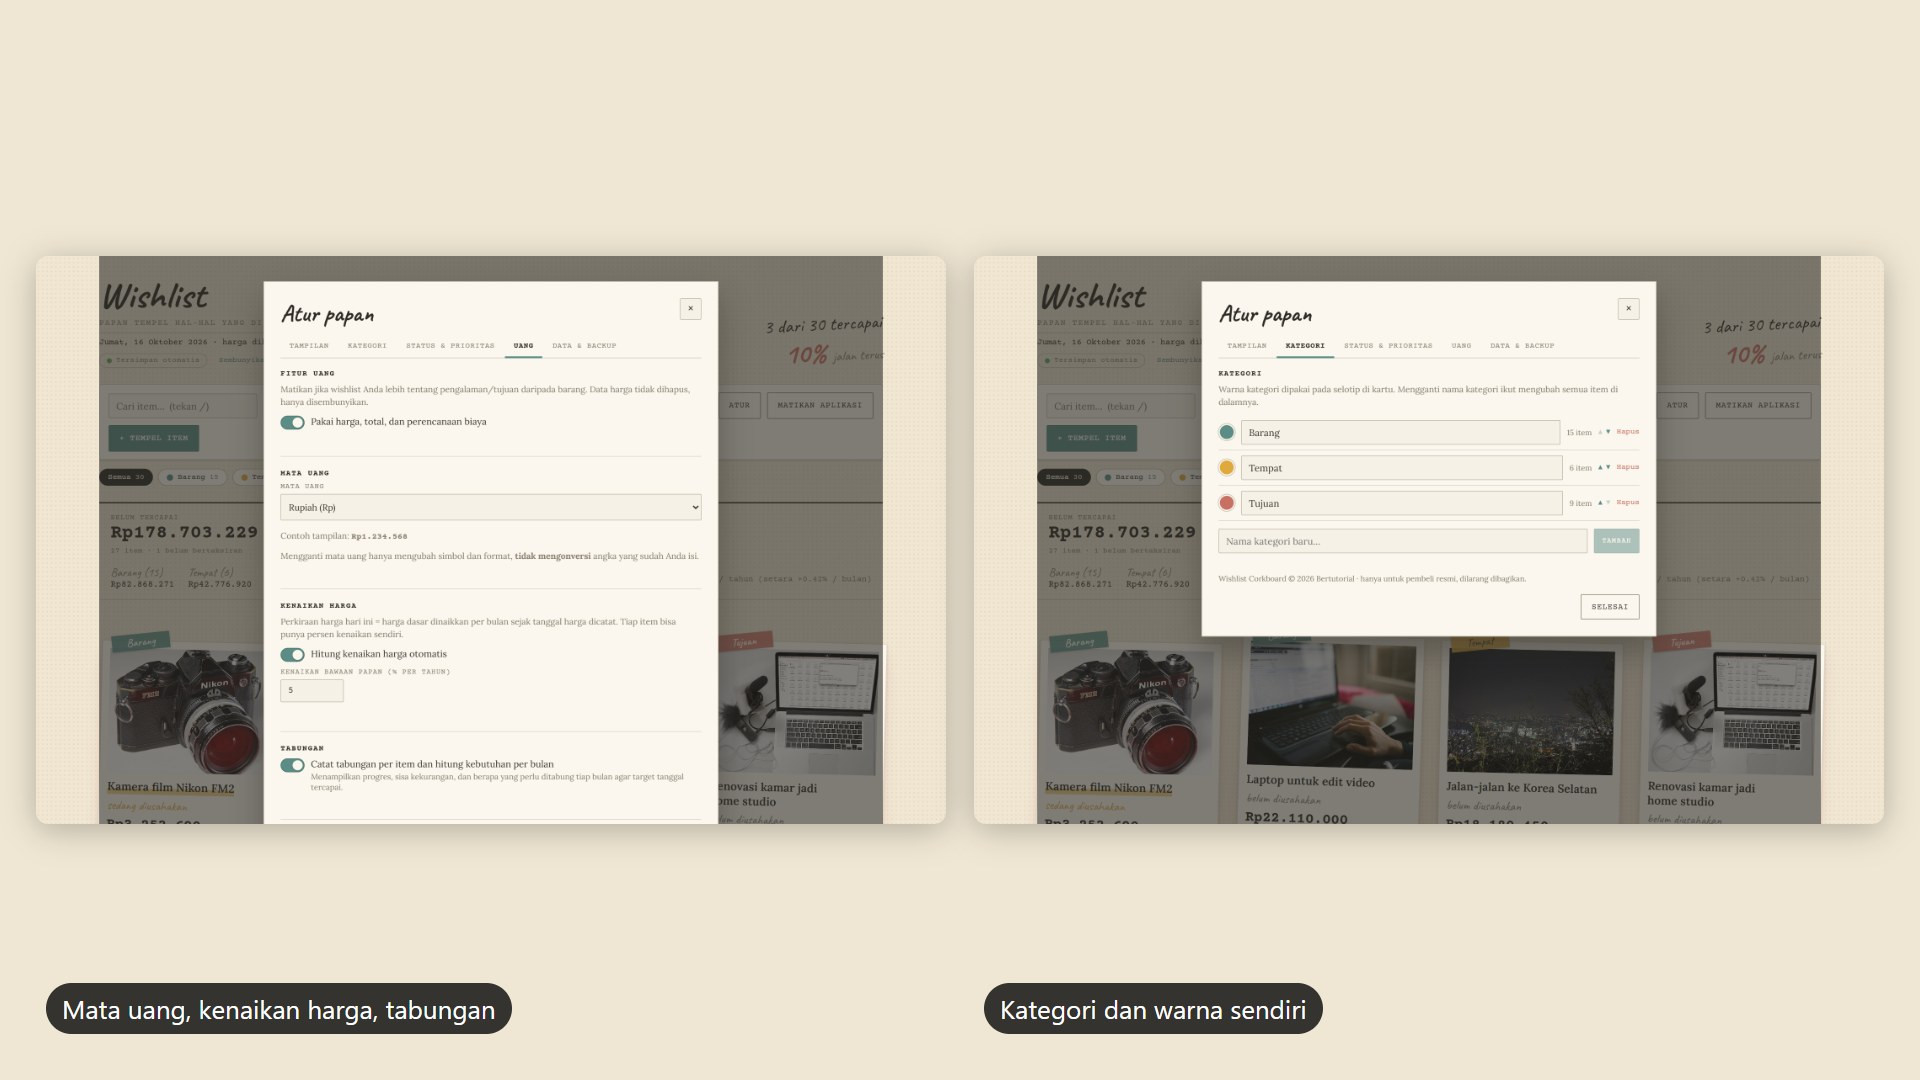Screen dimensions: 1920x1080
Task: Close the Atur papan dialog showing Uang
Action: tap(690, 309)
